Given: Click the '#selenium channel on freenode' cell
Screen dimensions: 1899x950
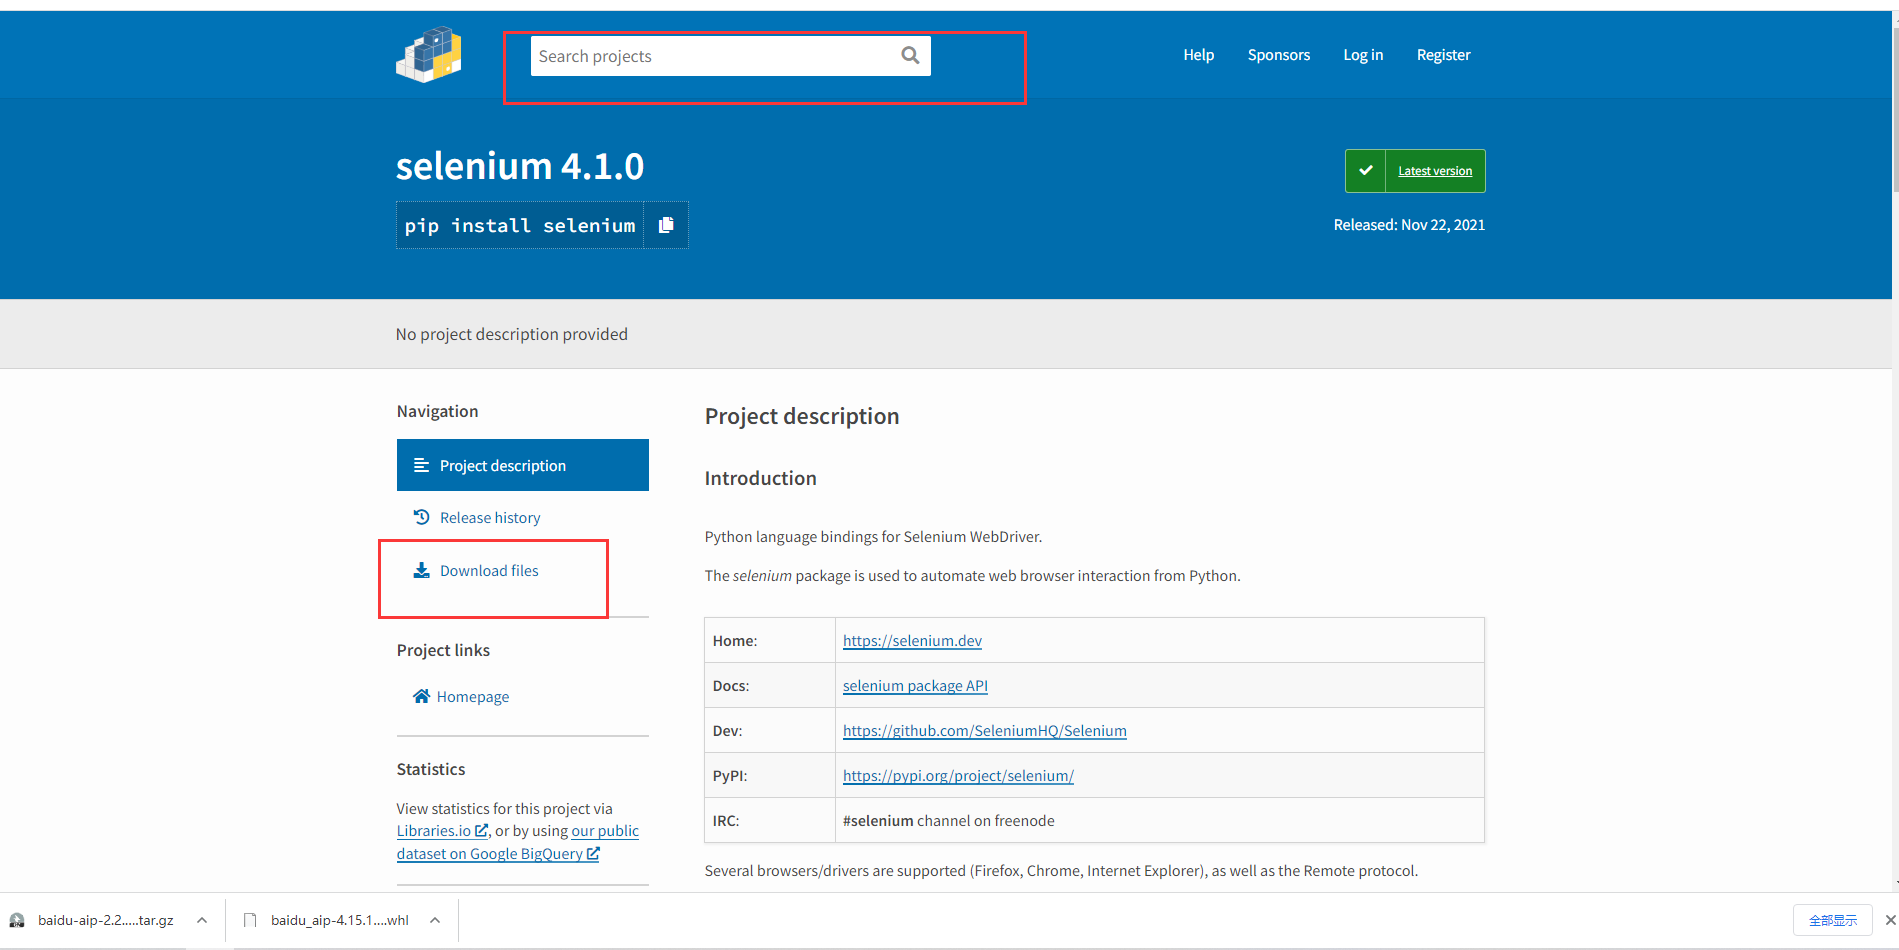Looking at the screenshot, I should pyautogui.click(x=1159, y=820).
